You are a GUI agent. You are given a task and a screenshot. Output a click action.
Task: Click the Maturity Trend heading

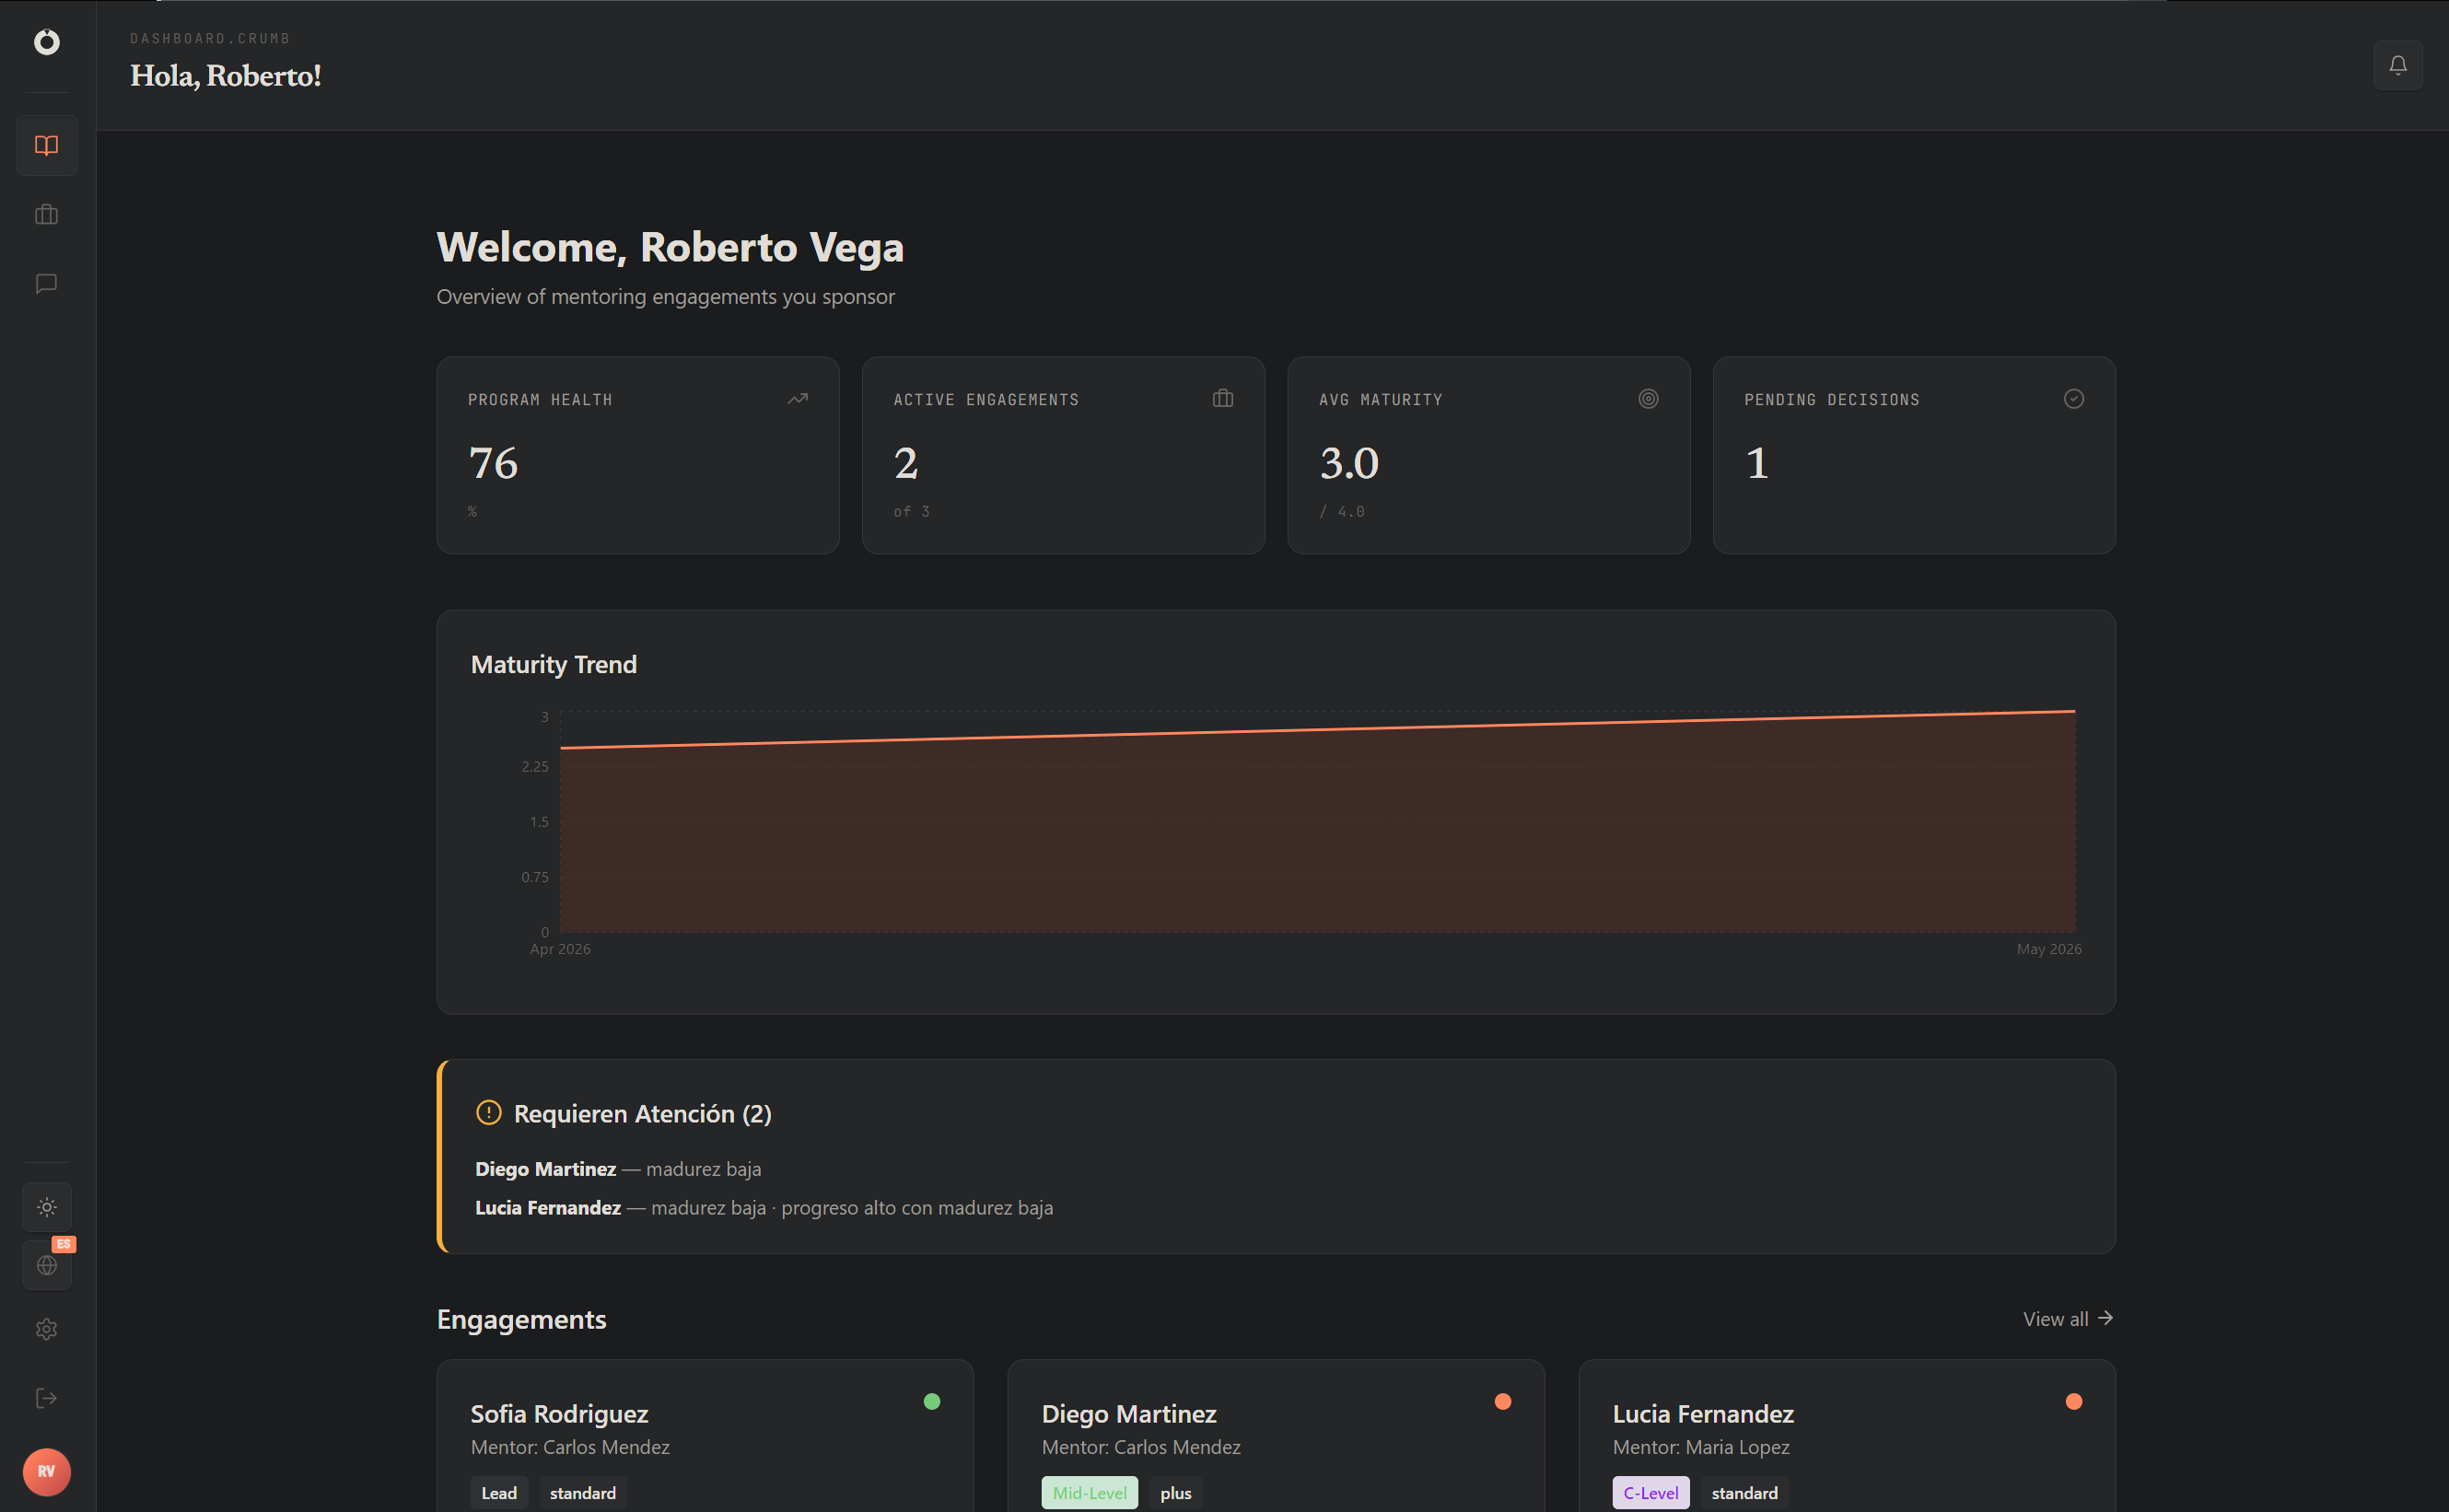(x=554, y=665)
